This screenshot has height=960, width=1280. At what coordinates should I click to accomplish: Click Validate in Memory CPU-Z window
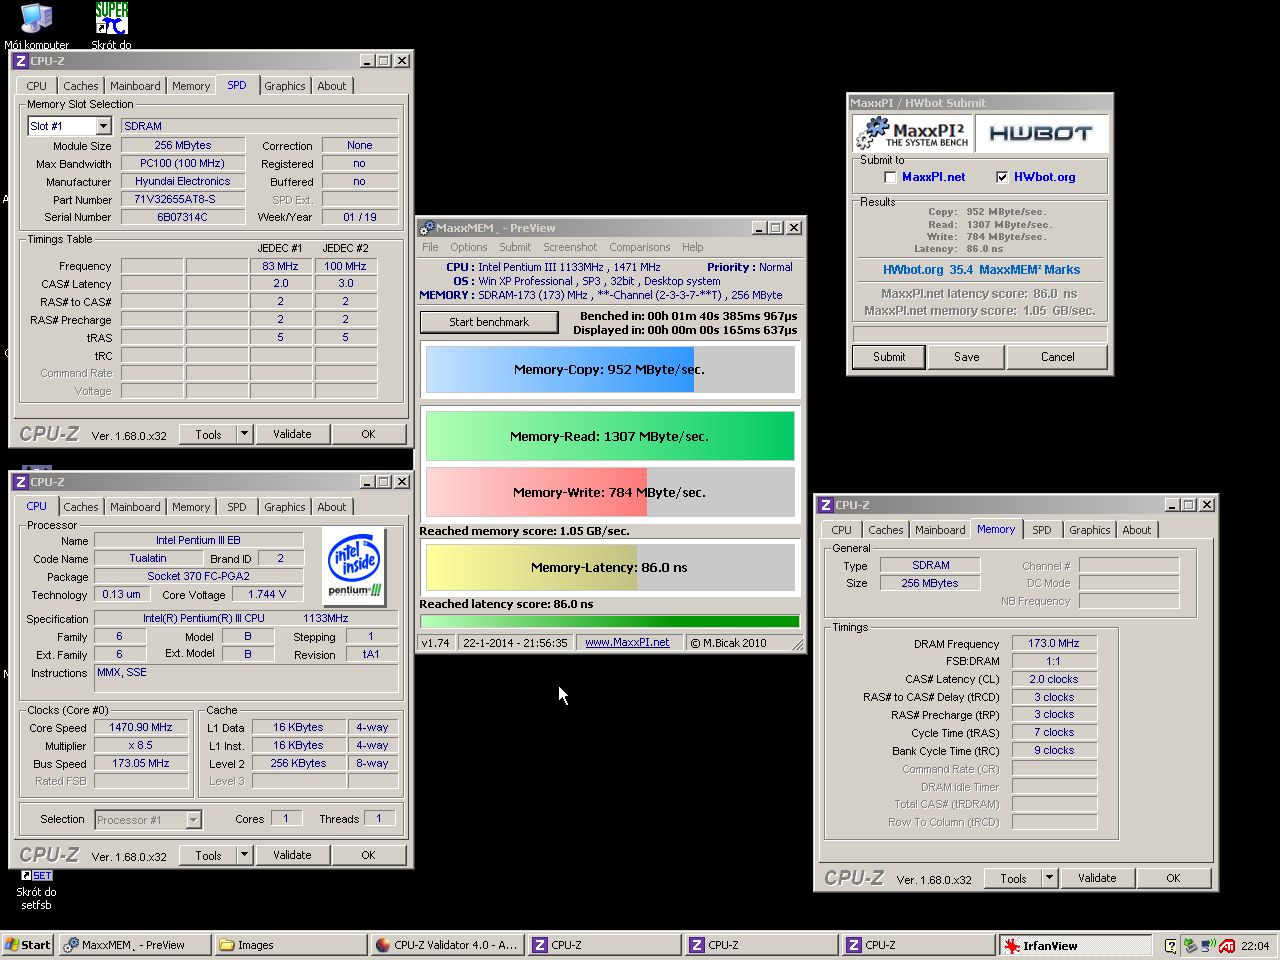(x=1097, y=878)
